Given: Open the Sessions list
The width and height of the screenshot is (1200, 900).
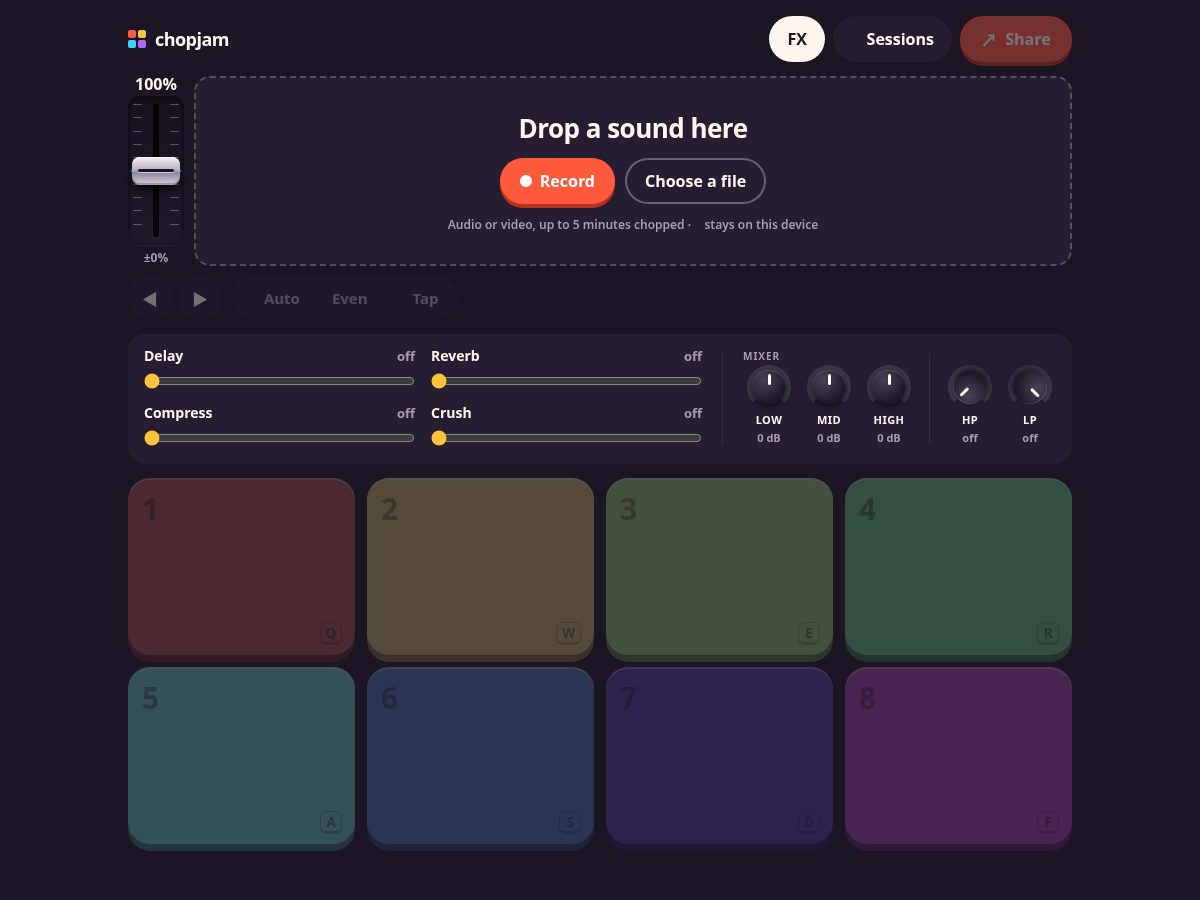Looking at the screenshot, I should pyautogui.click(x=892, y=39).
